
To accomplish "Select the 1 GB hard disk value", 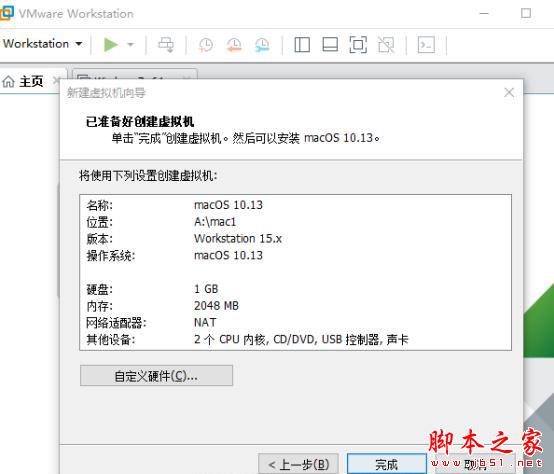I will [206, 289].
